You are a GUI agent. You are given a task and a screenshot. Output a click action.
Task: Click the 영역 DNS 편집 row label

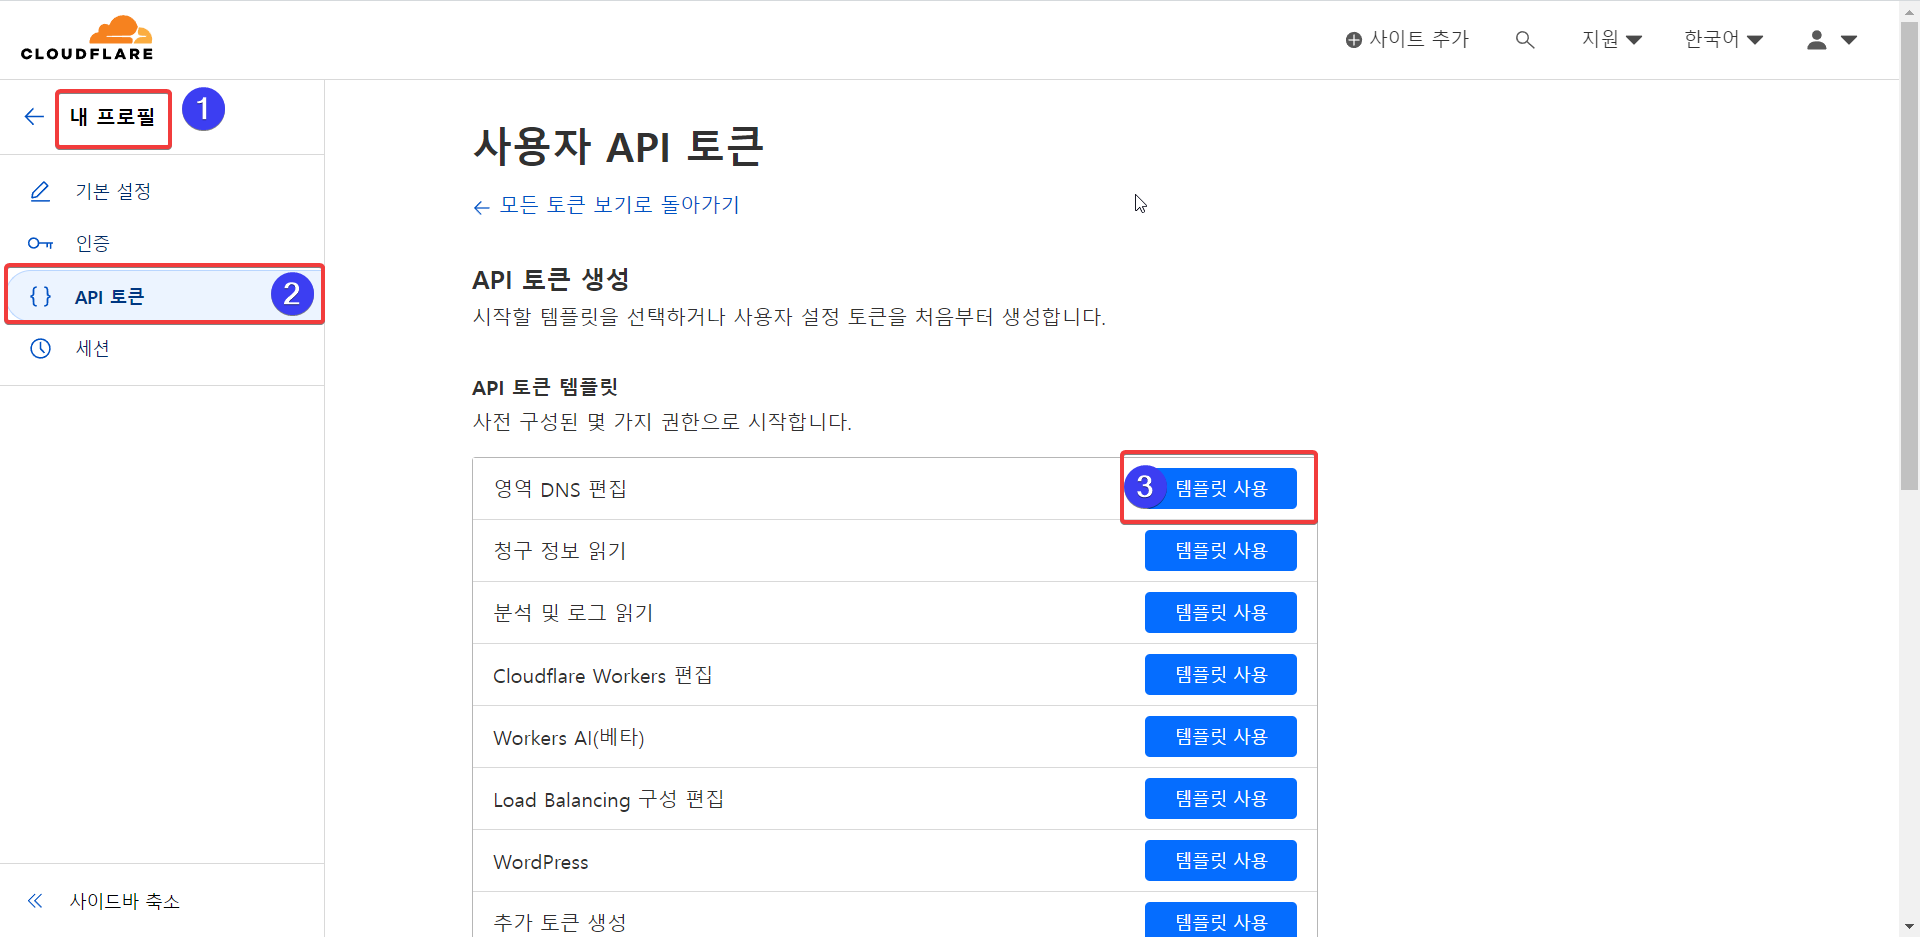click(x=560, y=489)
